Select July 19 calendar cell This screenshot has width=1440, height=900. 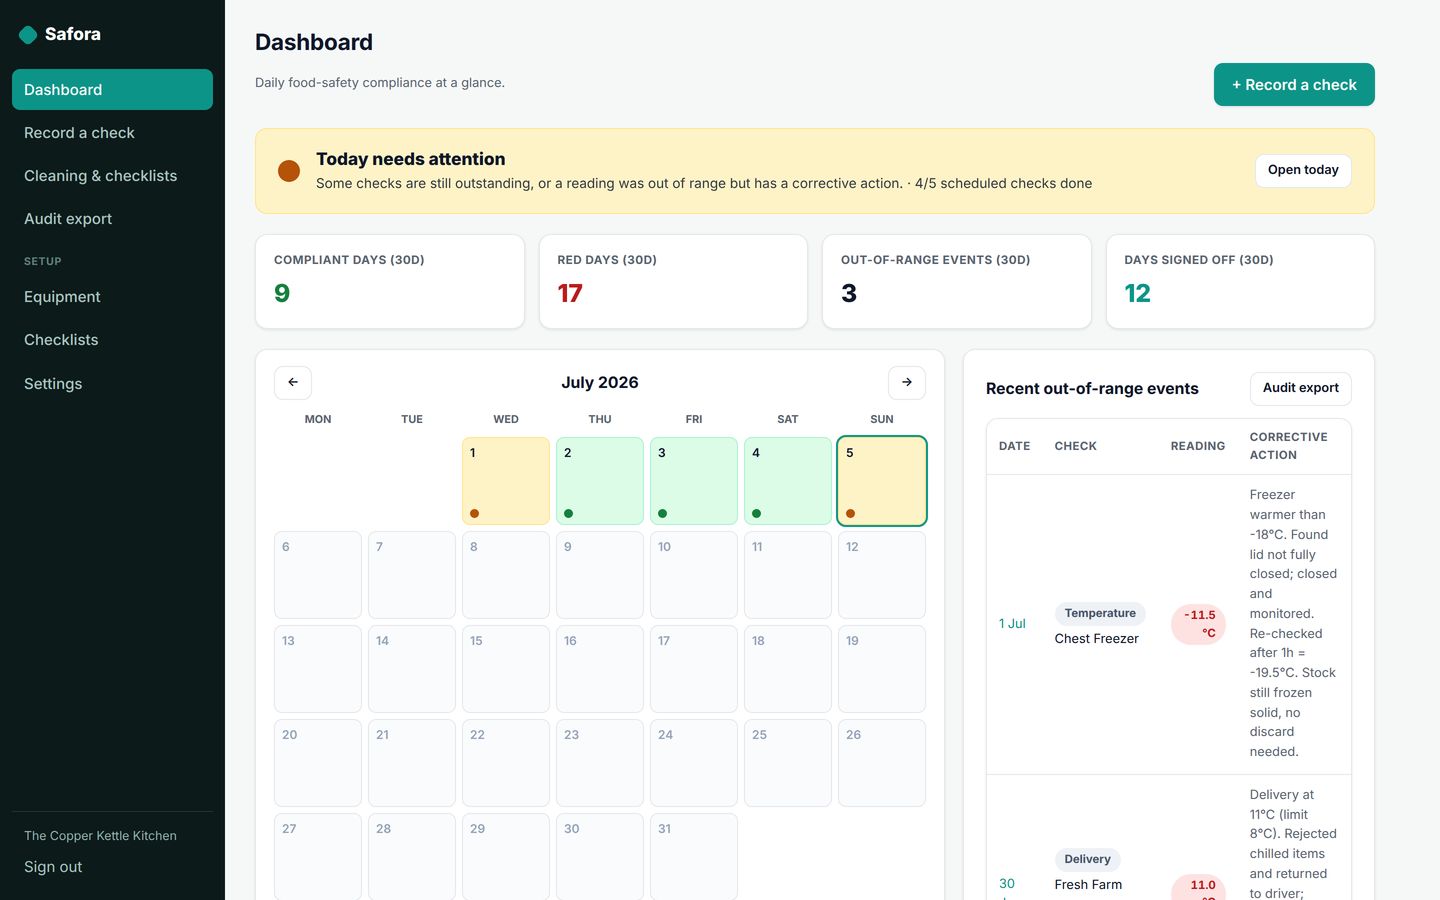click(x=882, y=669)
